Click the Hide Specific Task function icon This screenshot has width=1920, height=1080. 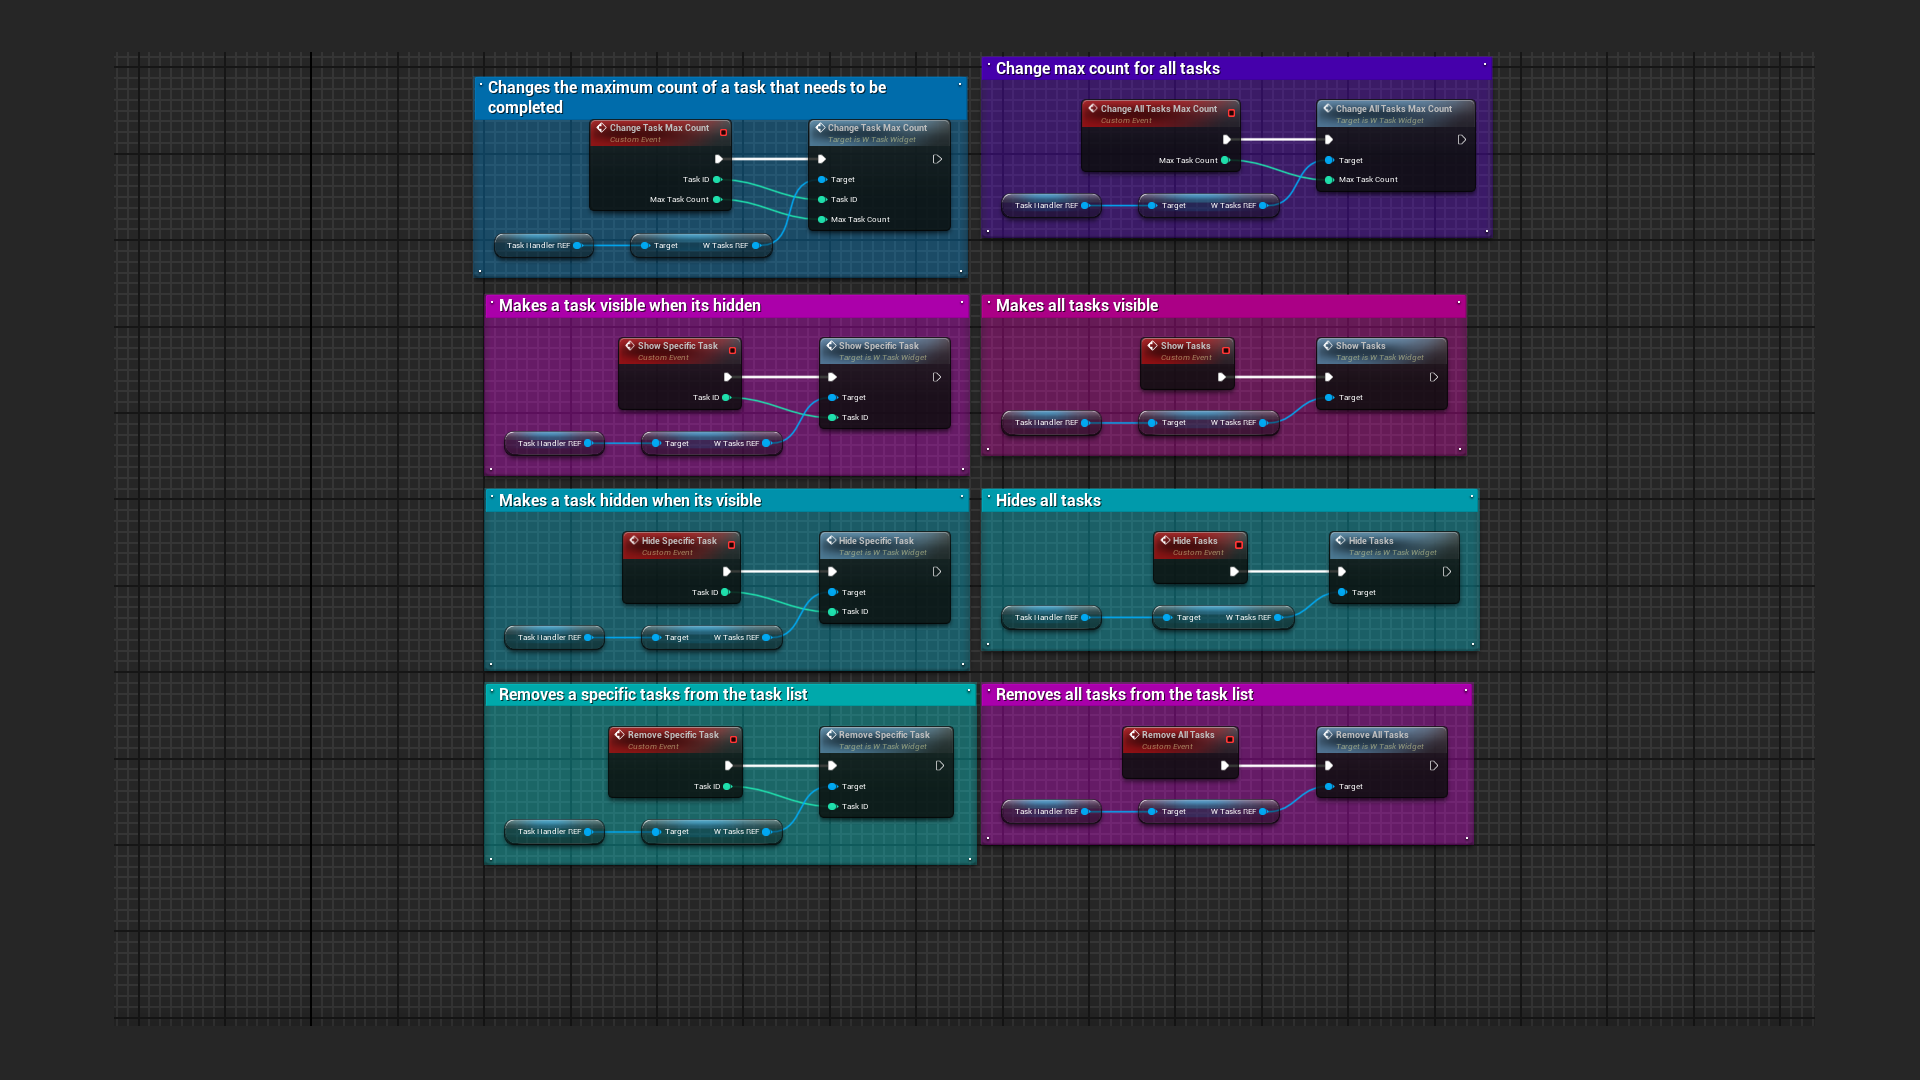pyautogui.click(x=831, y=541)
